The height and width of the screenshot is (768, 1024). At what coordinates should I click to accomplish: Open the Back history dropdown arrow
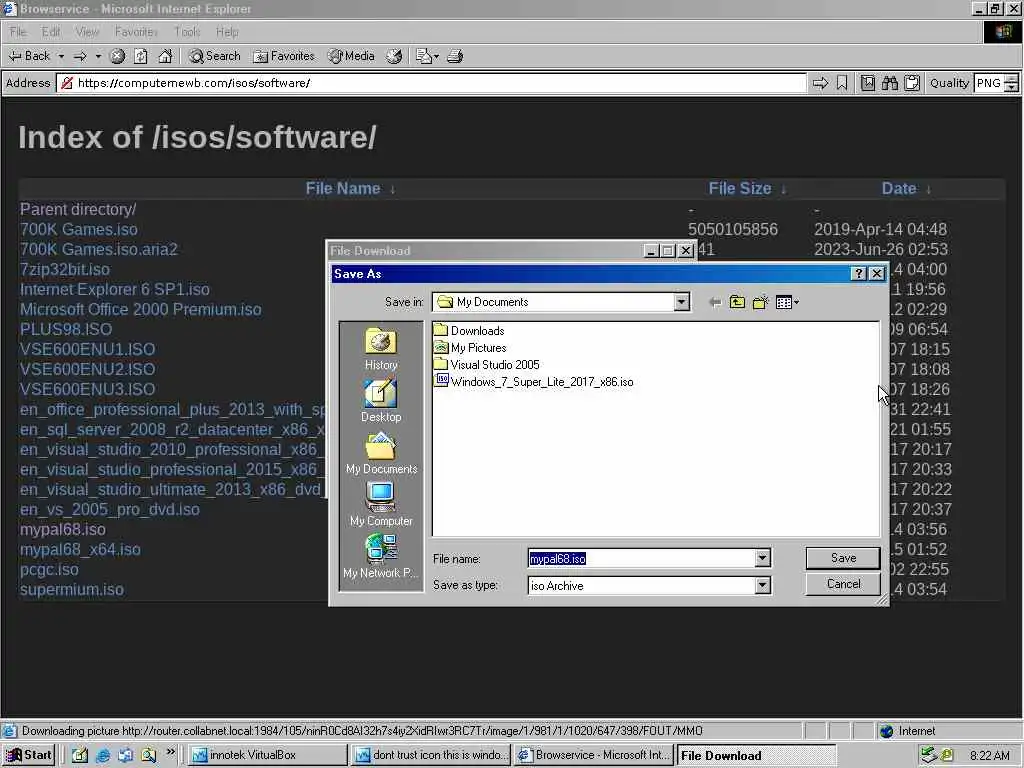click(x=61, y=56)
